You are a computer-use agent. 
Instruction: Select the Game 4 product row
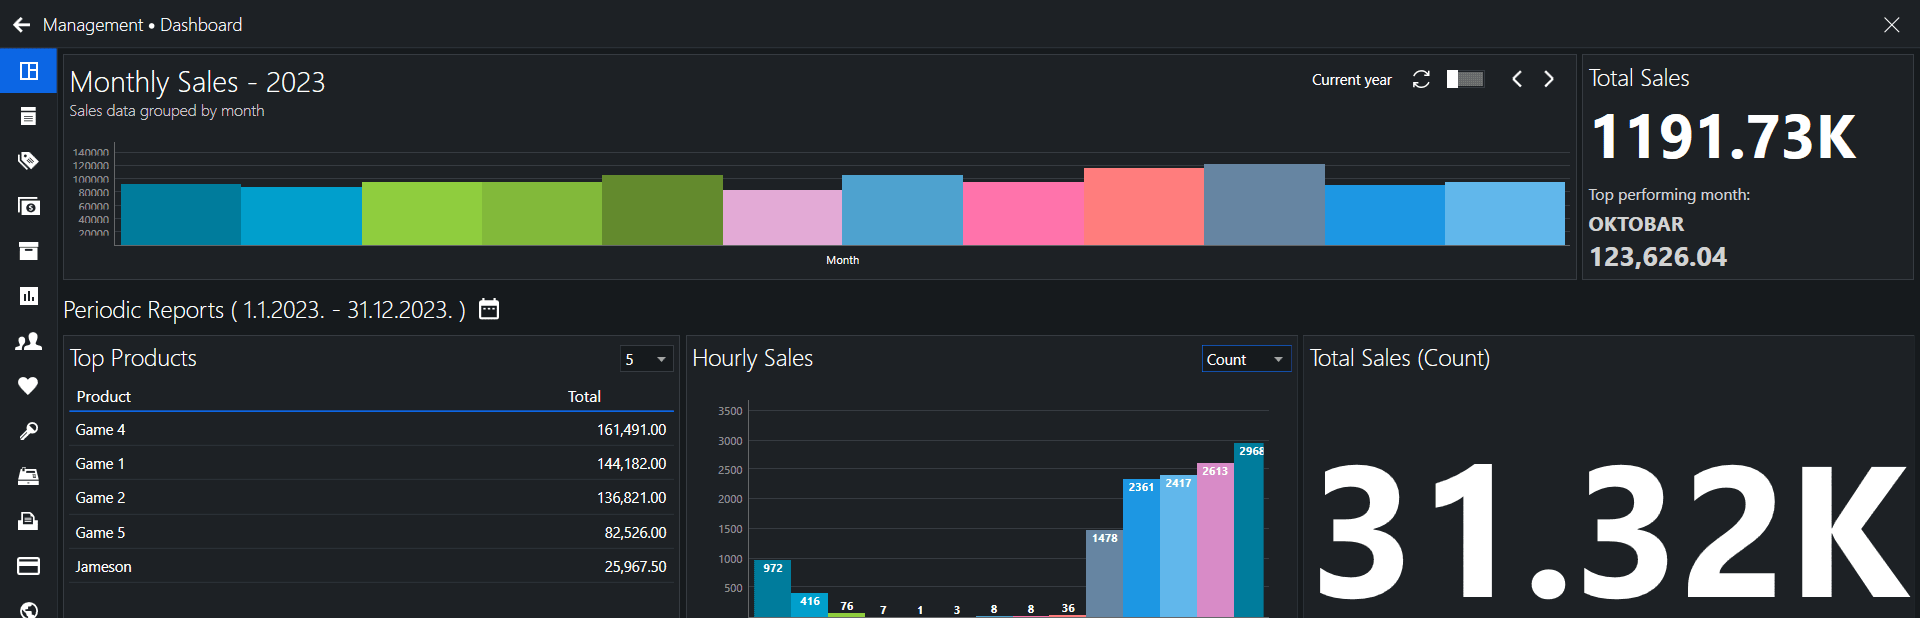(x=370, y=430)
